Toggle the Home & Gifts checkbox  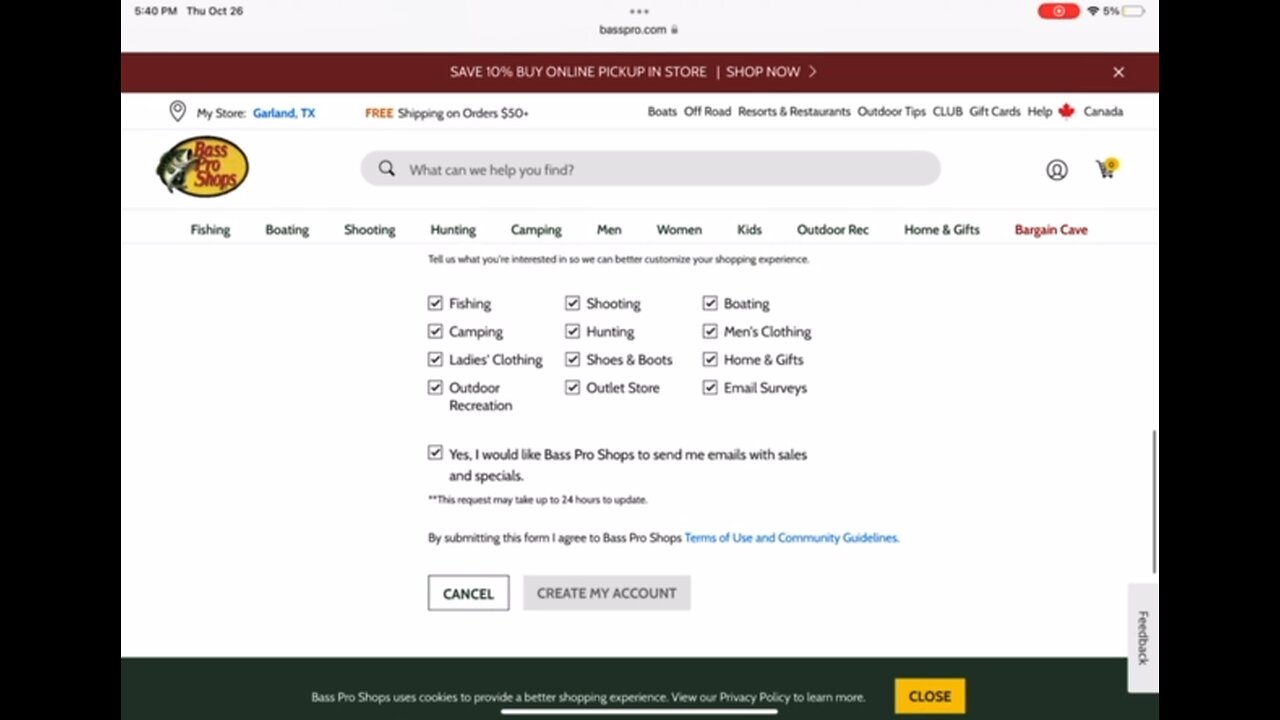pyautogui.click(x=710, y=359)
